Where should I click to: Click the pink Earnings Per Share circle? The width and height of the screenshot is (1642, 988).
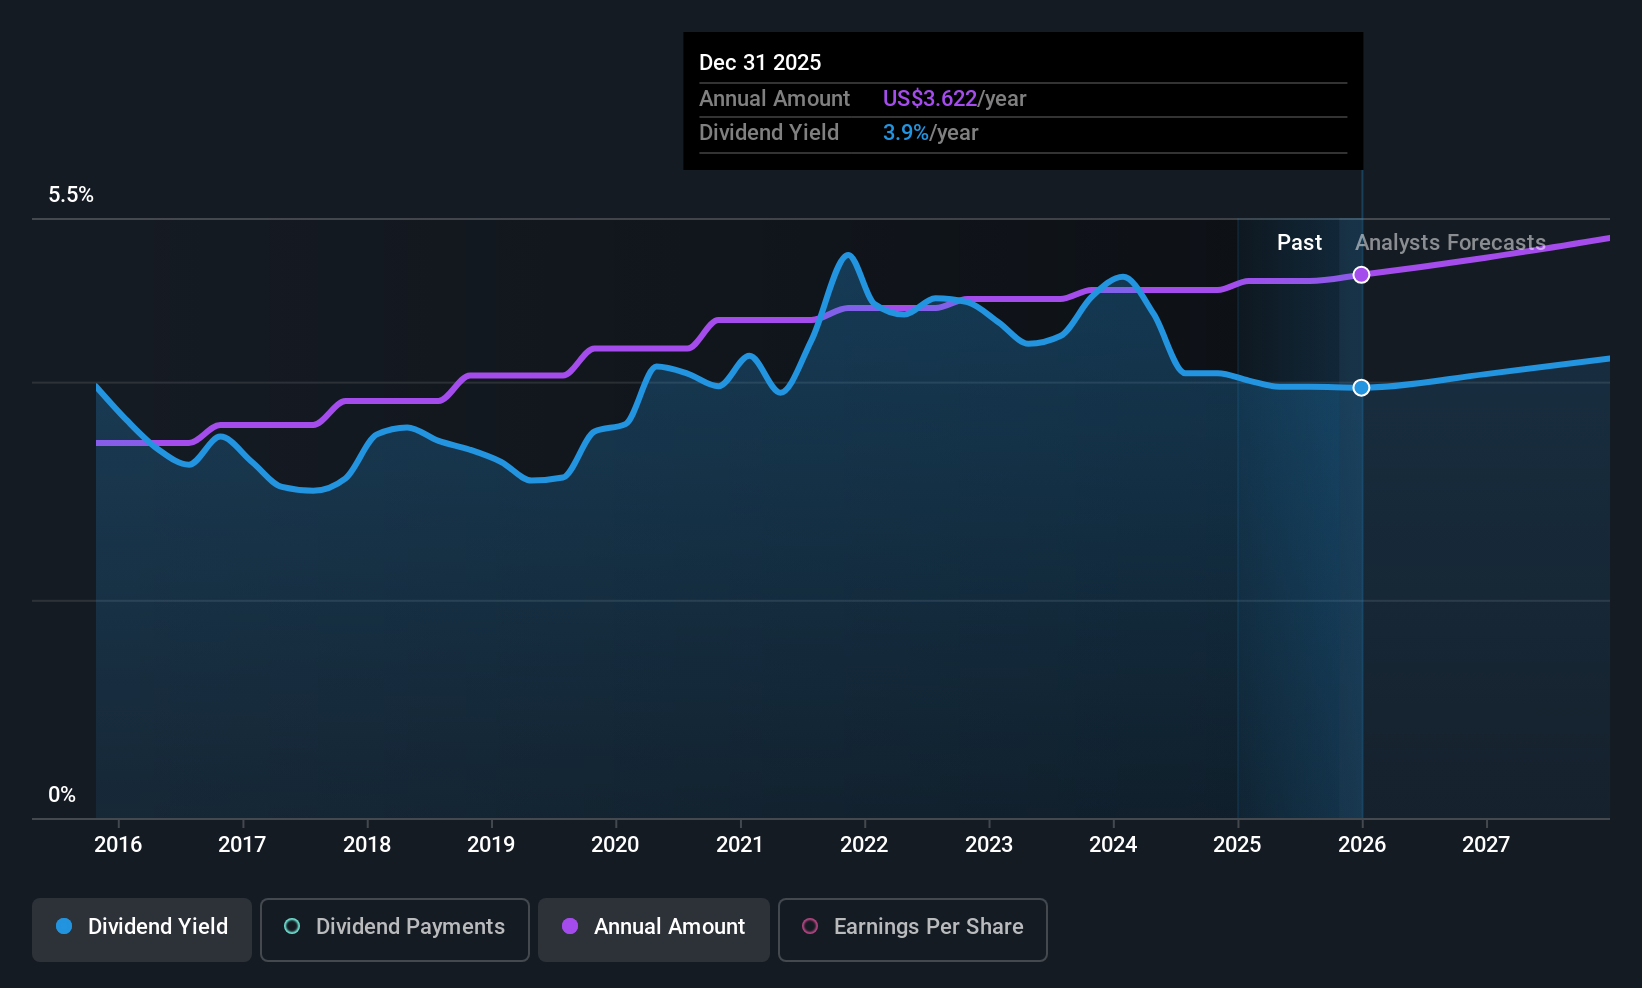(x=810, y=926)
